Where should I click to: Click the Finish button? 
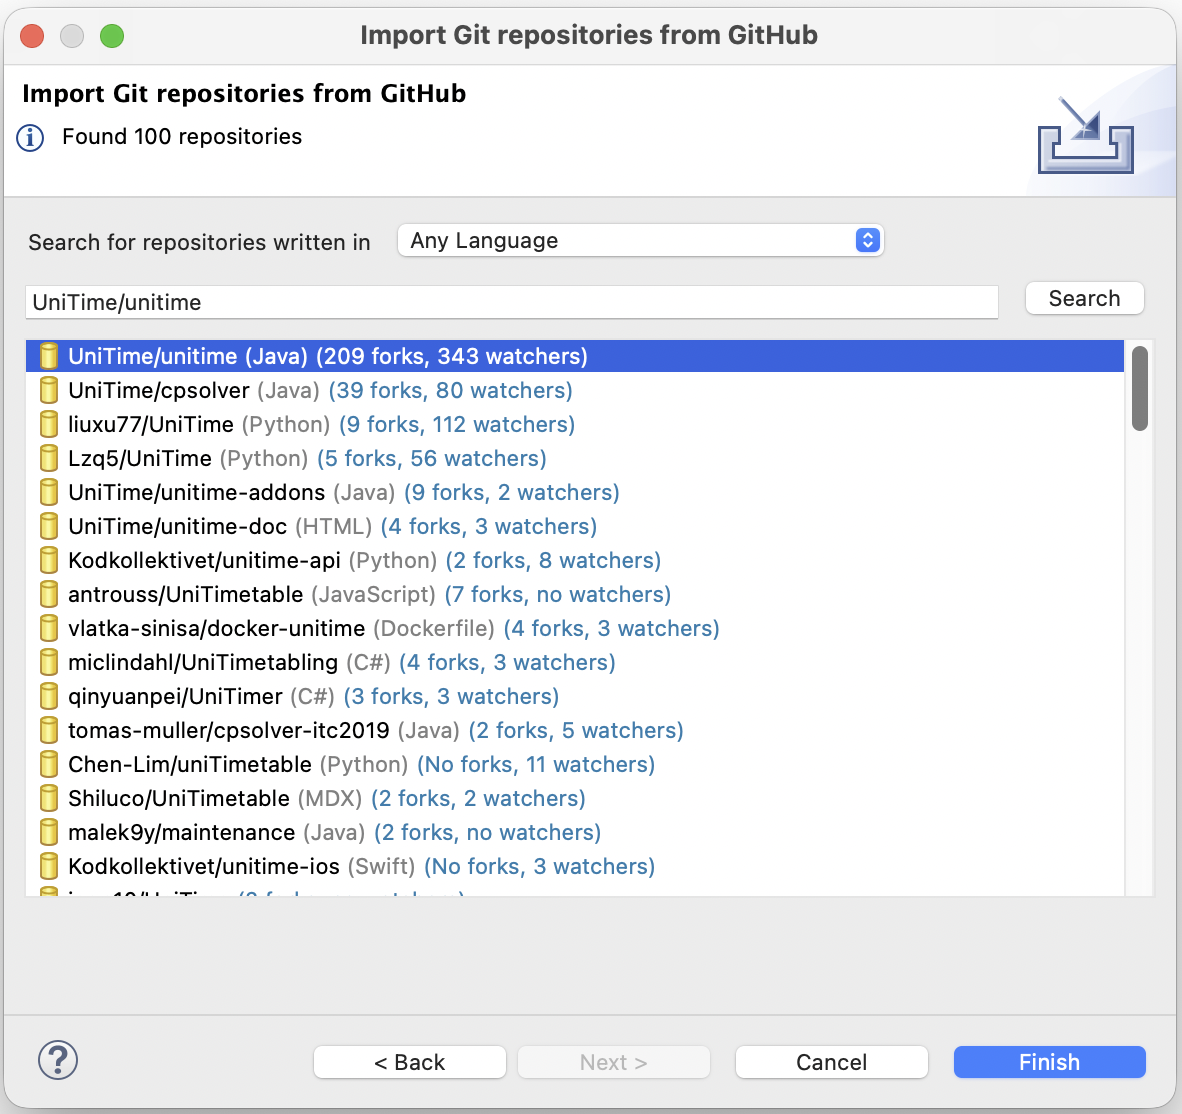(x=1049, y=1062)
